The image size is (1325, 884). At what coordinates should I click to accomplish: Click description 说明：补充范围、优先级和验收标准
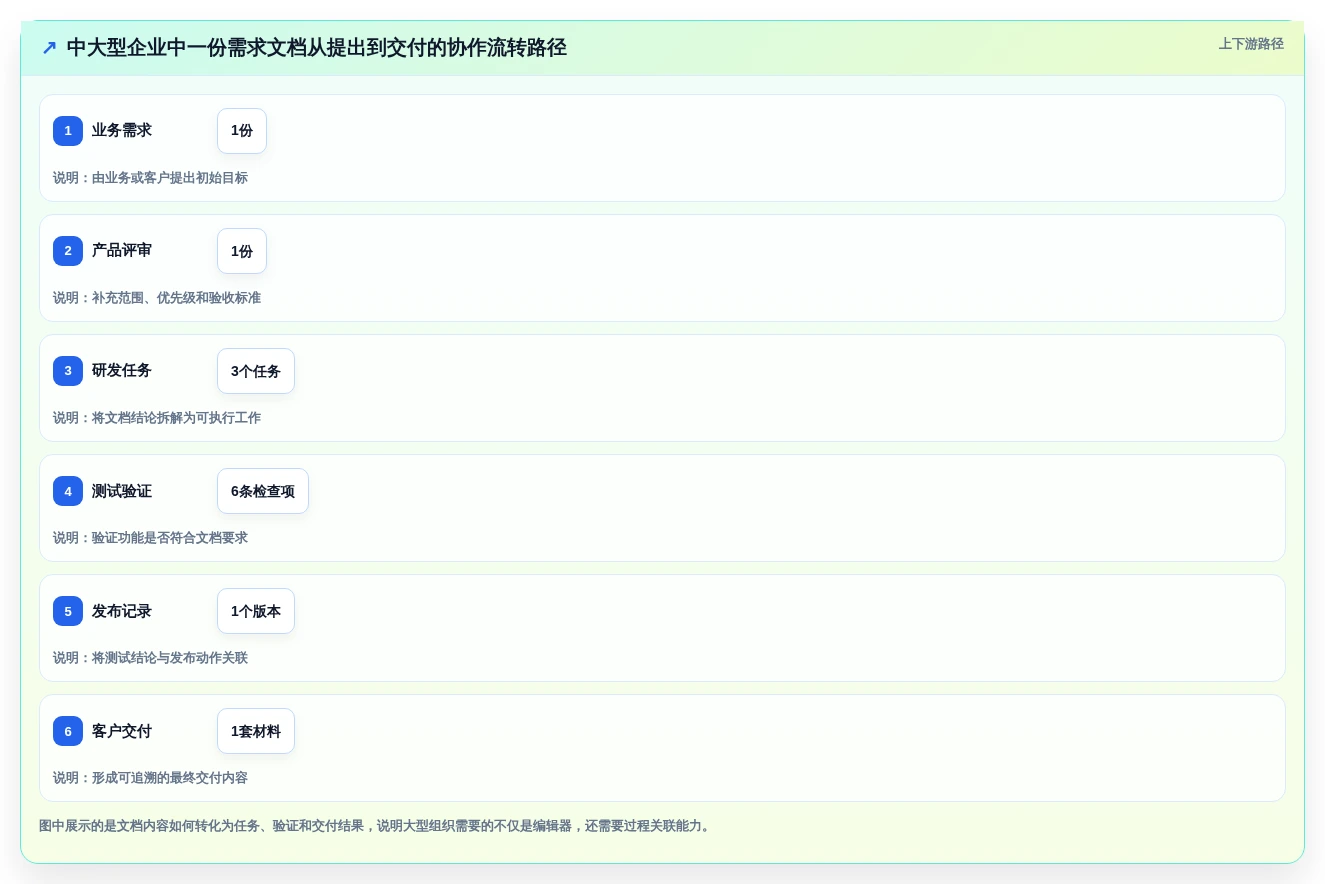[x=157, y=298]
